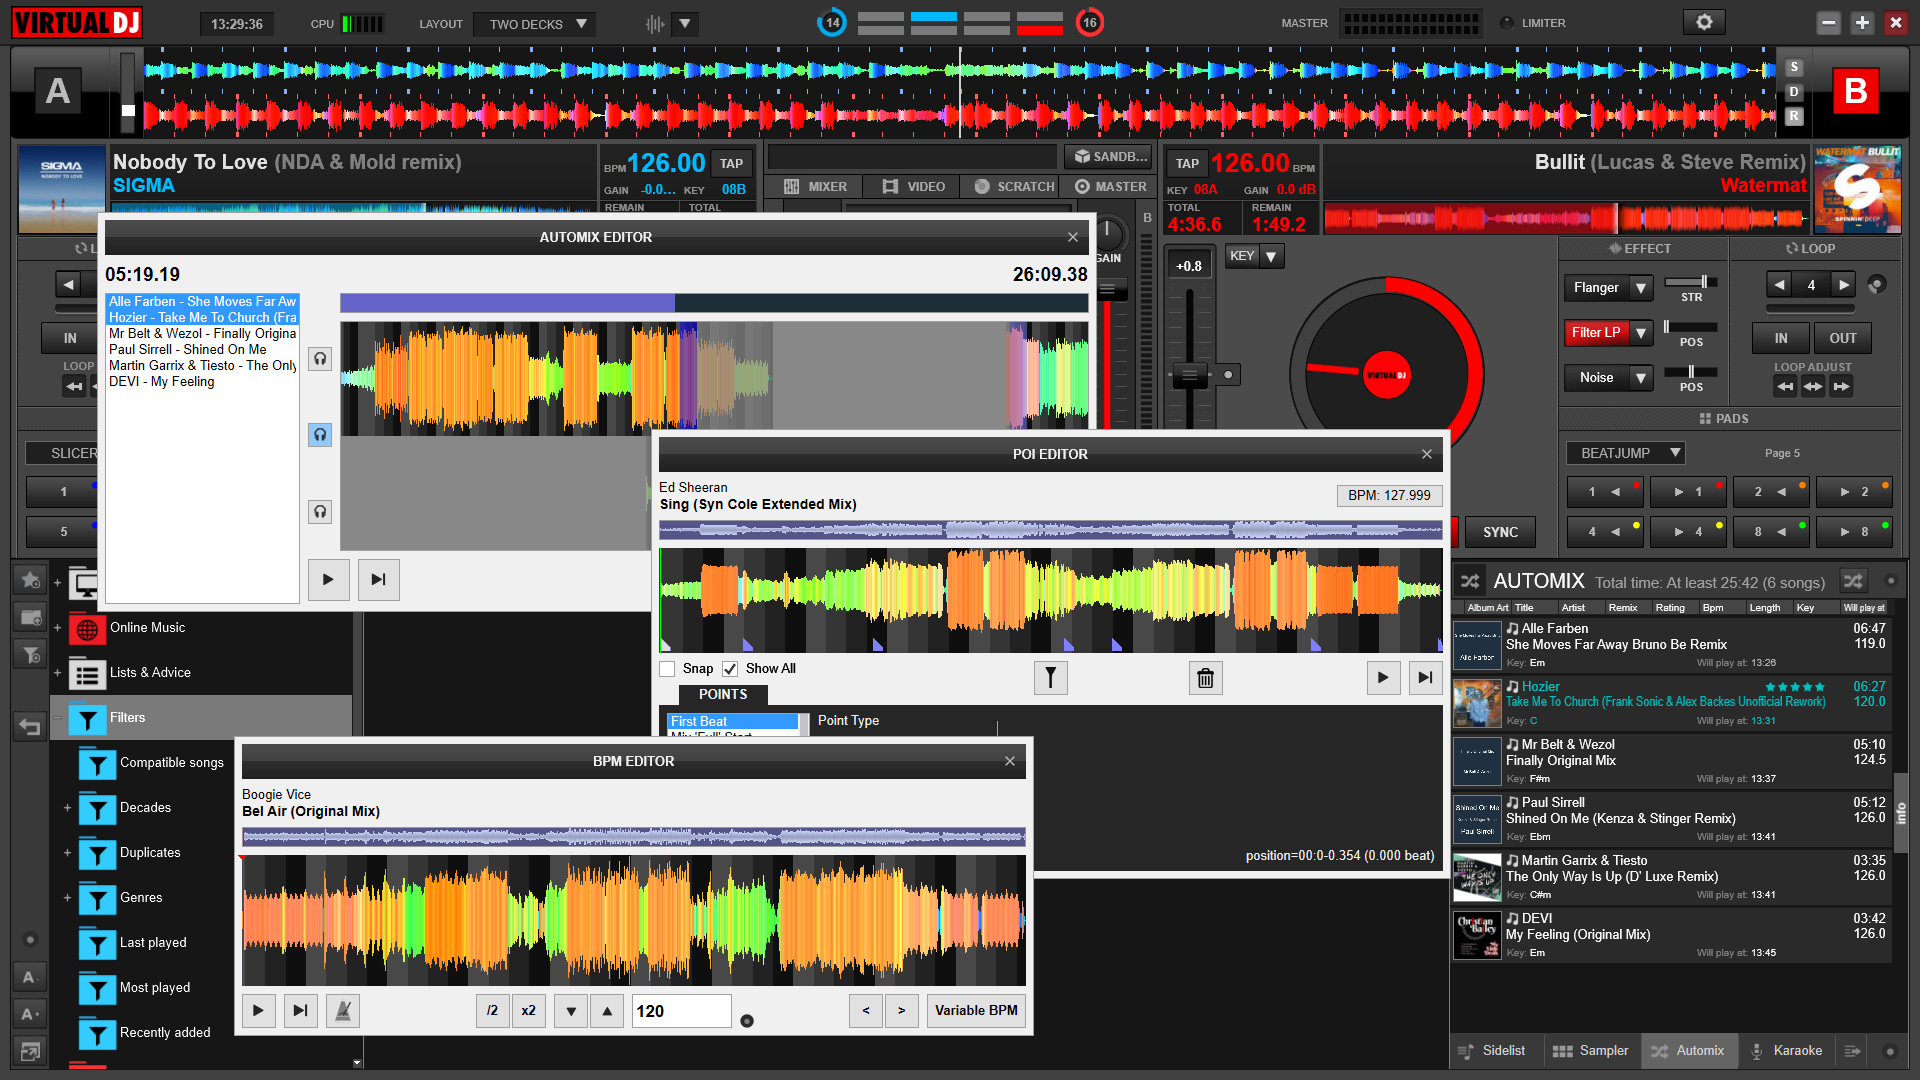Enable Snap checkbox in POI Editor
The height and width of the screenshot is (1080, 1920).
click(x=667, y=669)
